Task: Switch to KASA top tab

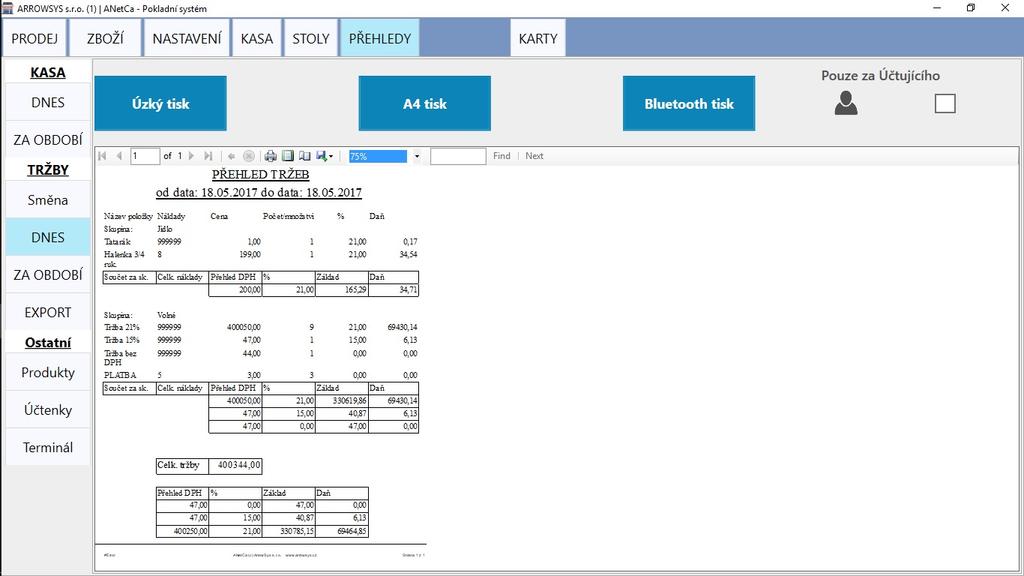Action: (x=257, y=39)
